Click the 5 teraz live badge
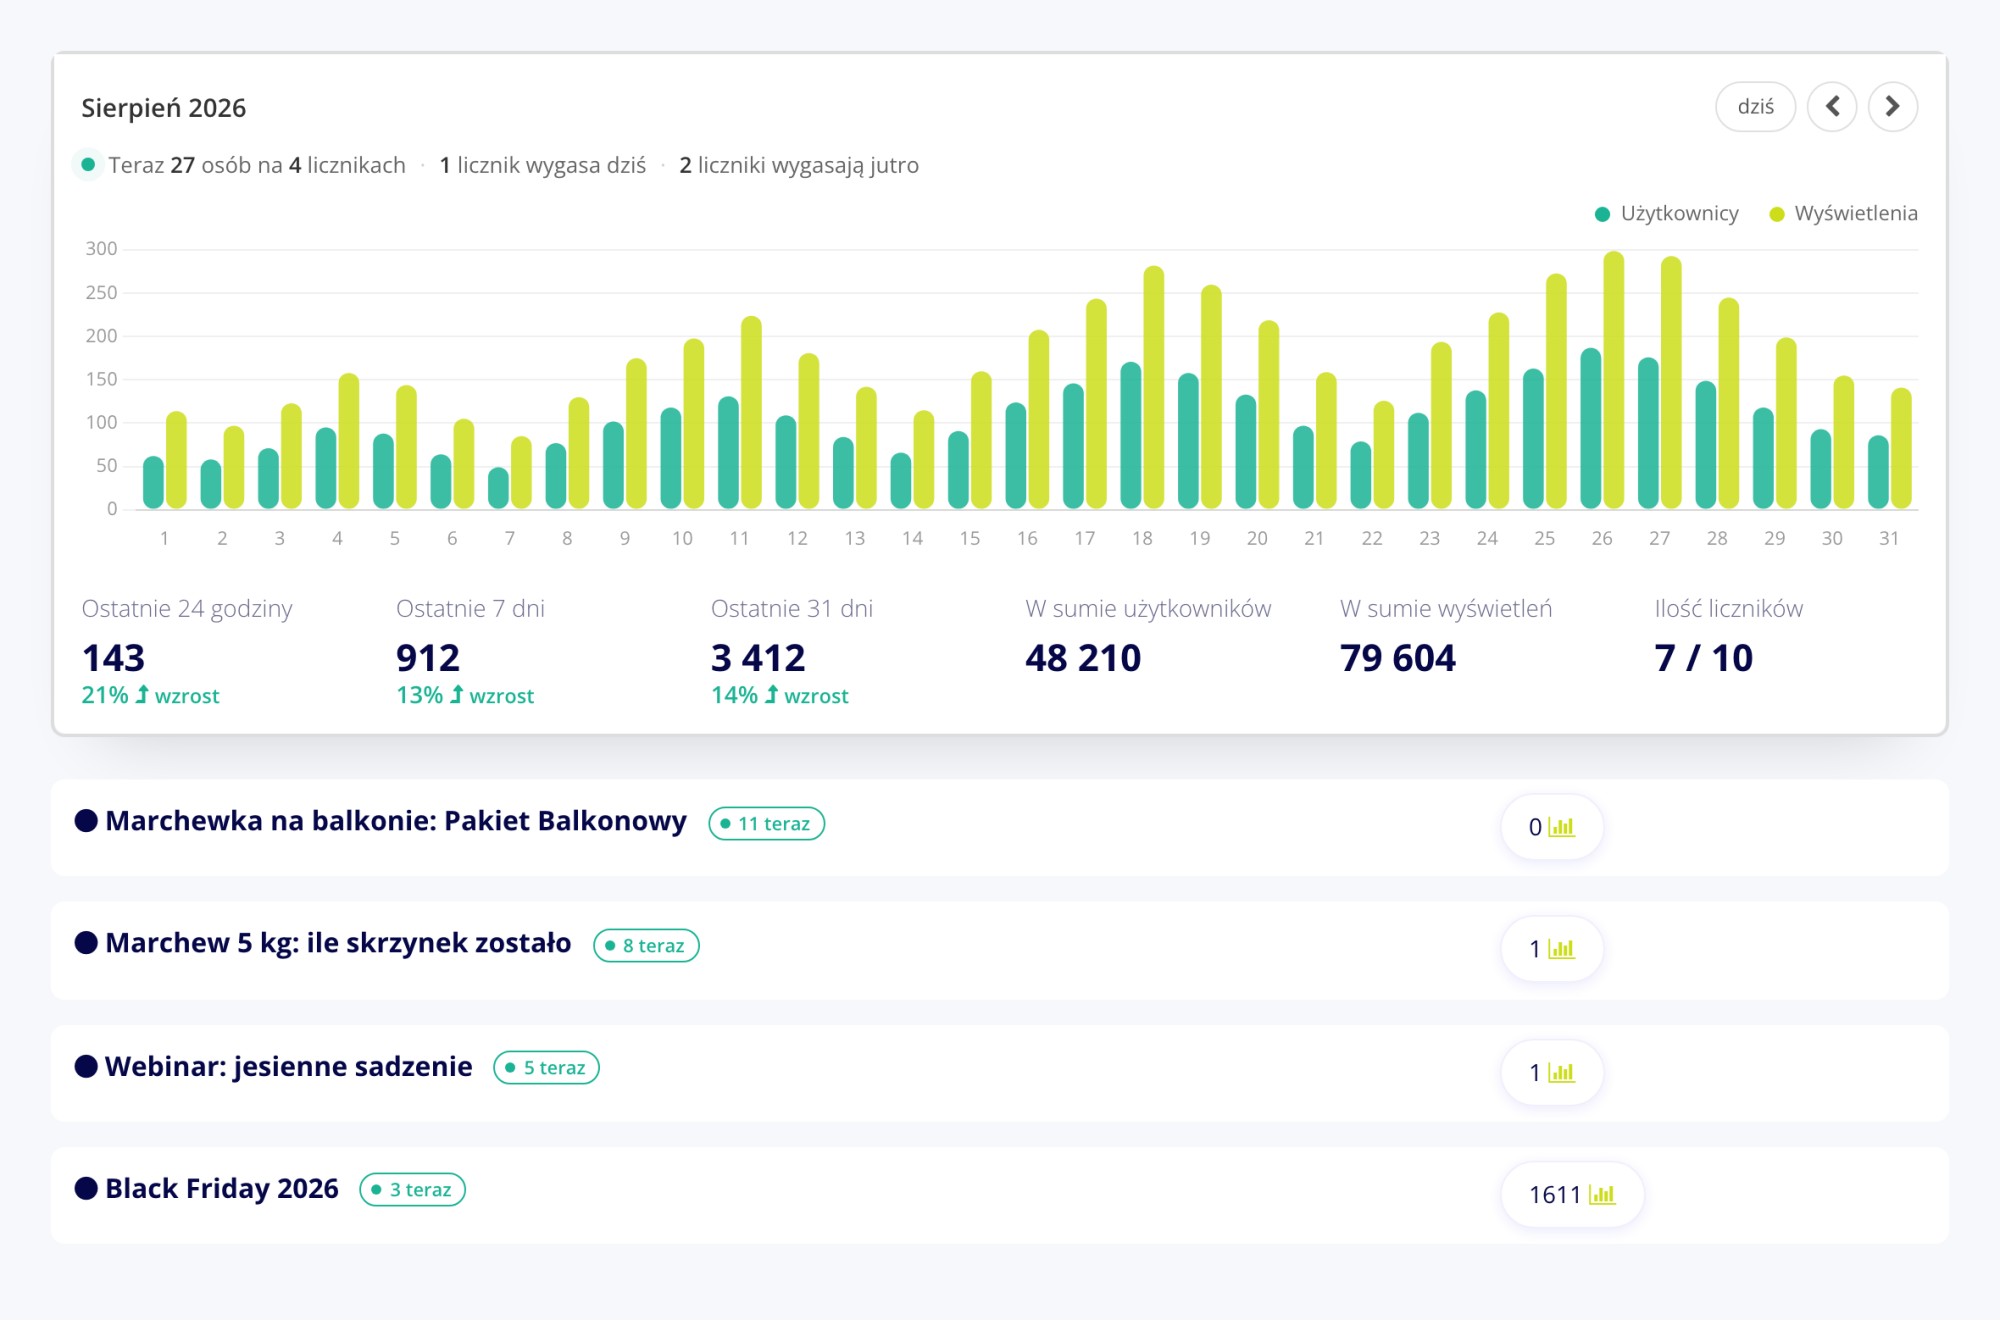The width and height of the screenshot is (2000, 1320). [x=546, y=1068]
